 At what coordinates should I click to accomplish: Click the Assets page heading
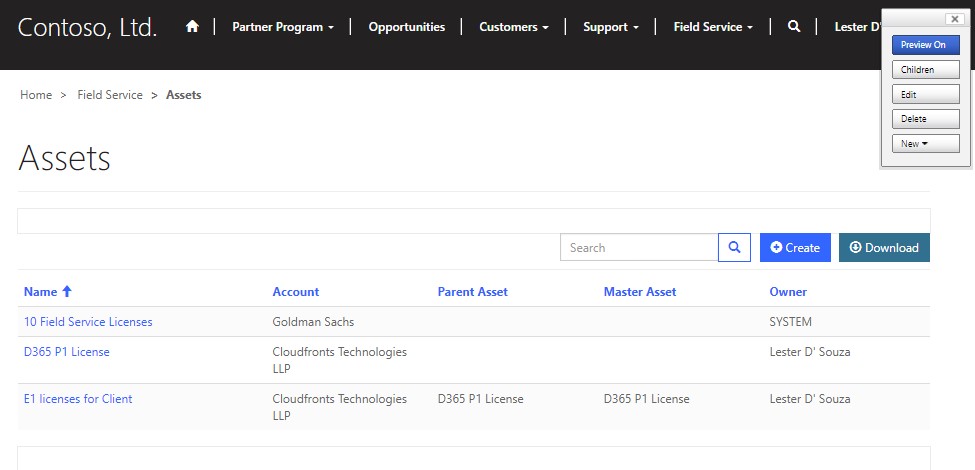(64, 159)
